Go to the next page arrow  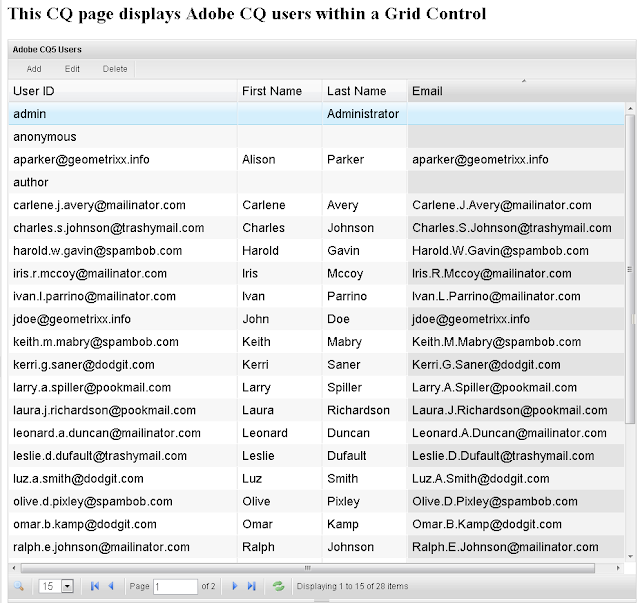(235, 586)
